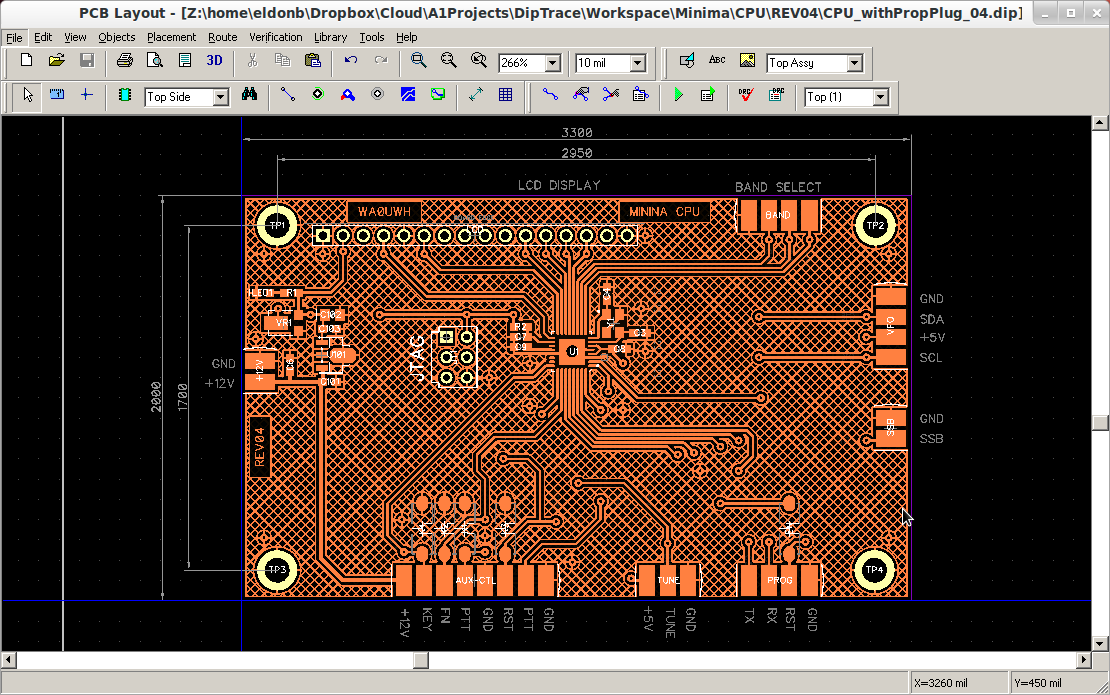Expand the 266% zoom level dropdown

point(552,63)
